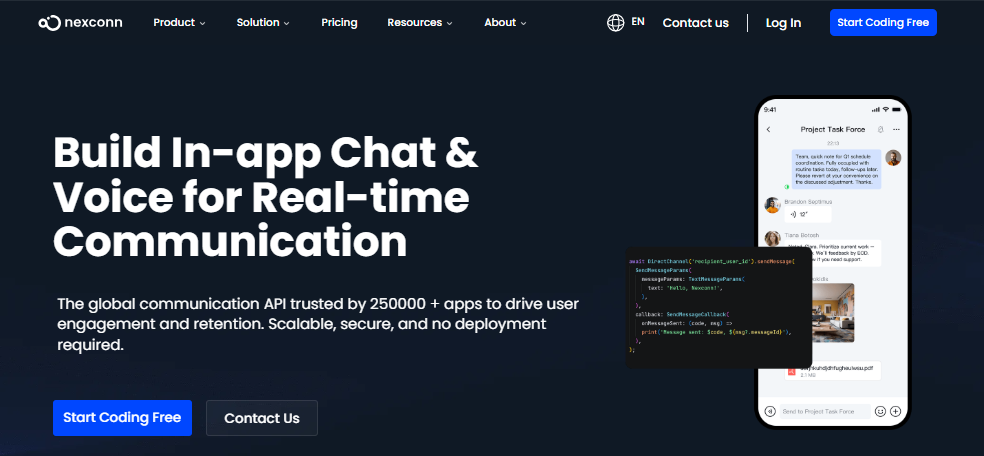The width and height of the screenshot is (984, 456).
Task: Click the 250000 + apps description text
Action: coord(318,324)
